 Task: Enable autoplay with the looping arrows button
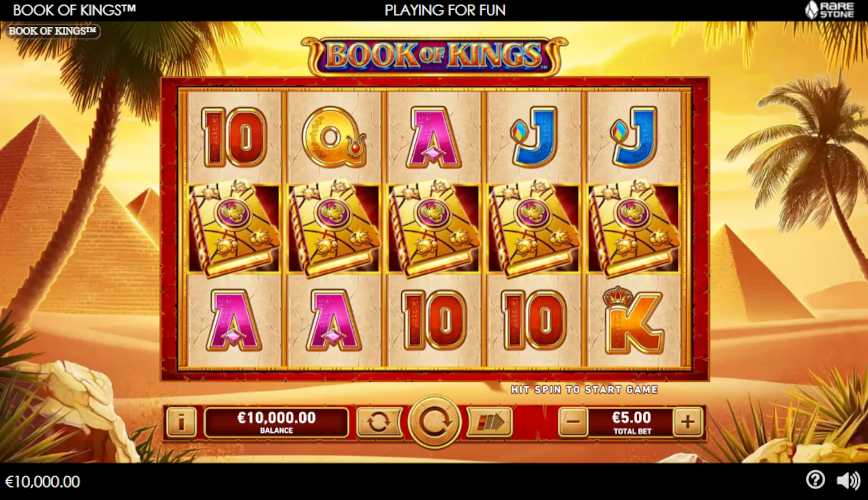[x=379, y=422]
